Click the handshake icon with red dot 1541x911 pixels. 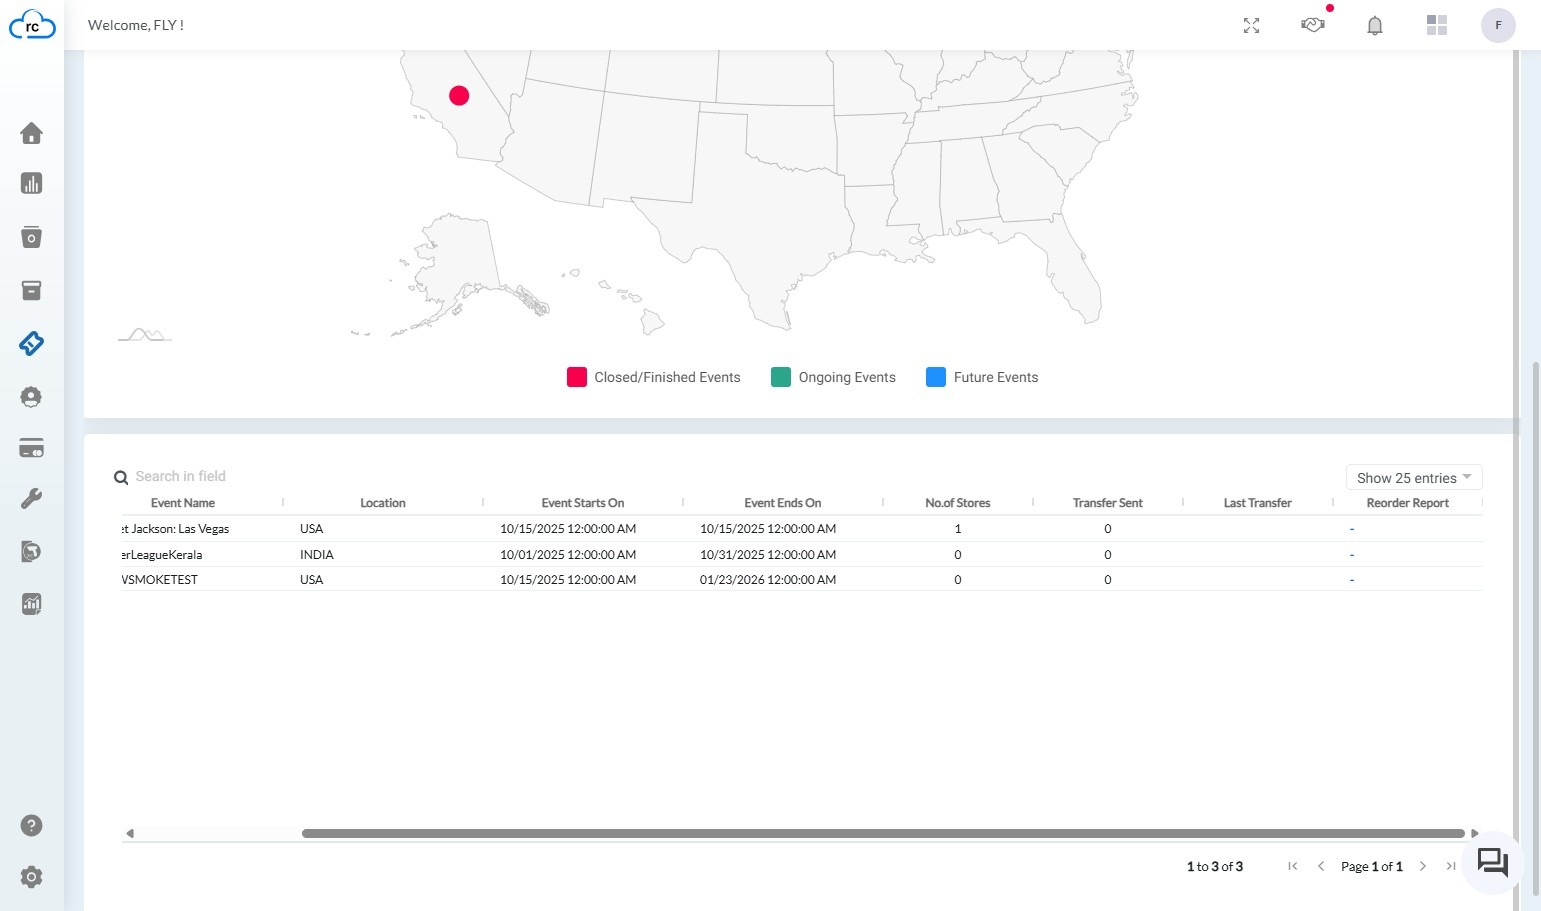click(1313, 24)
